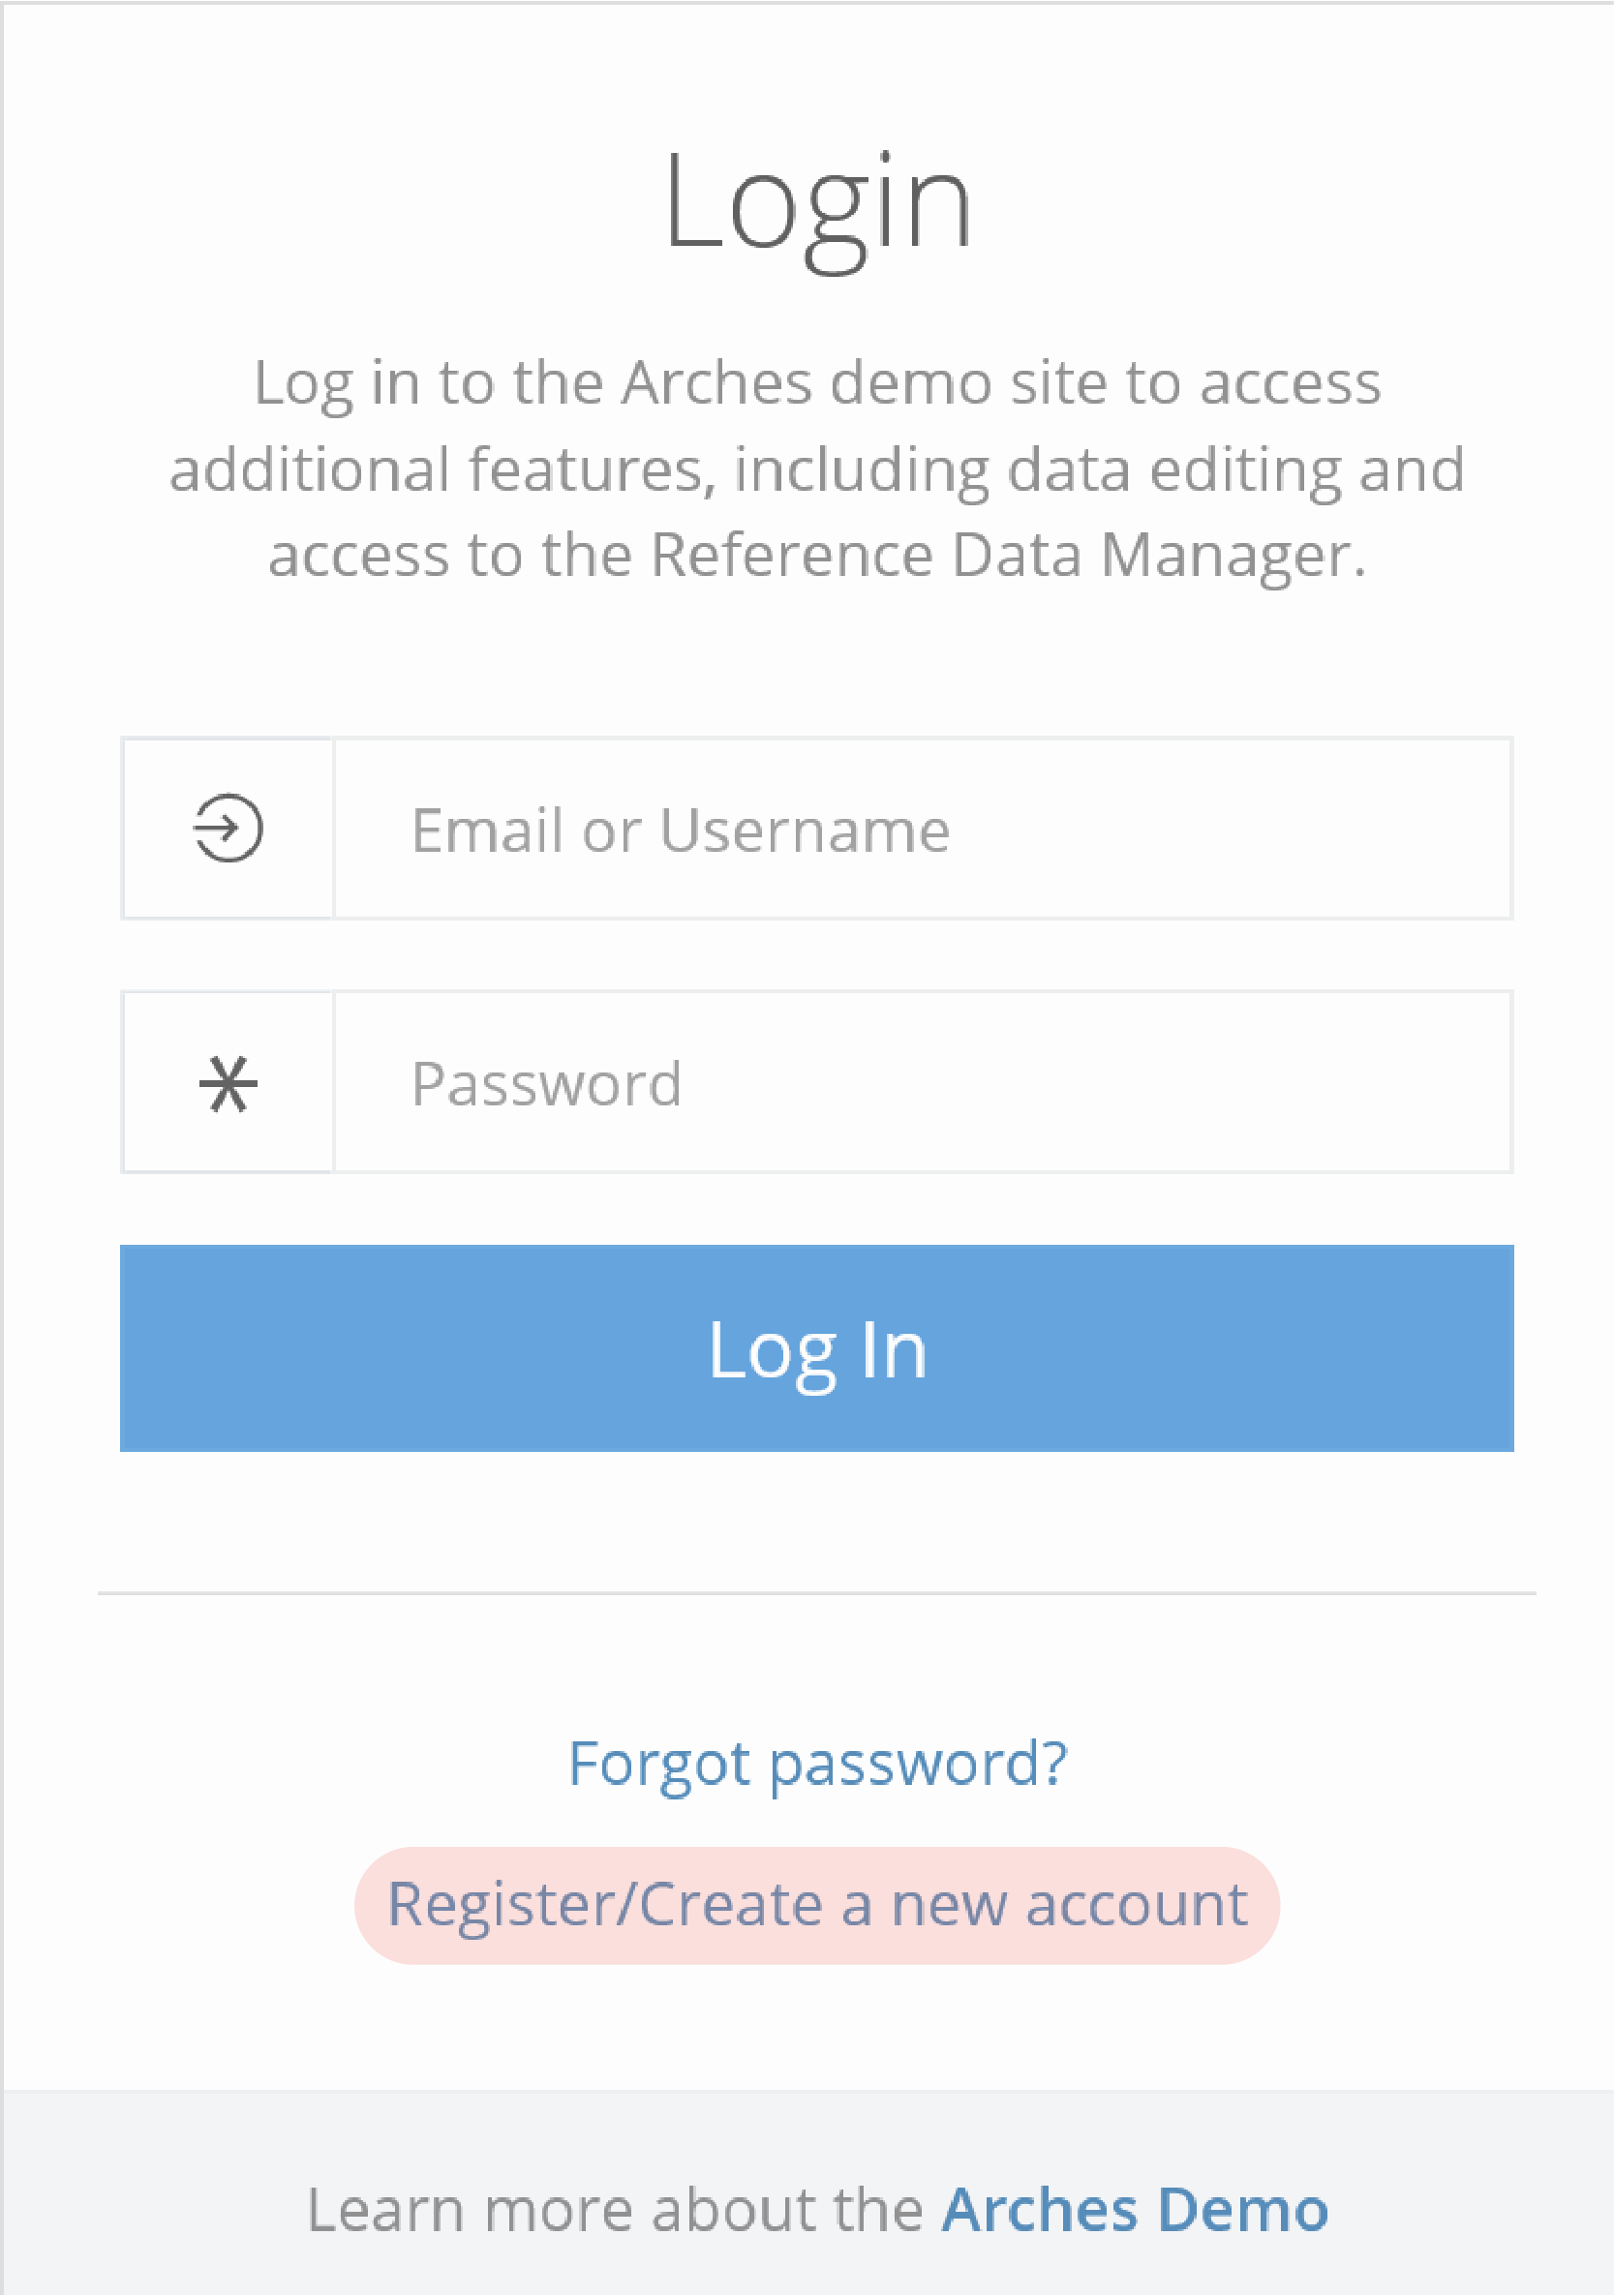Image resolution: width=1614 pixels, height=2296 pixels.
Task: Focus the Email or Username input field
Action: pos(922,829)
